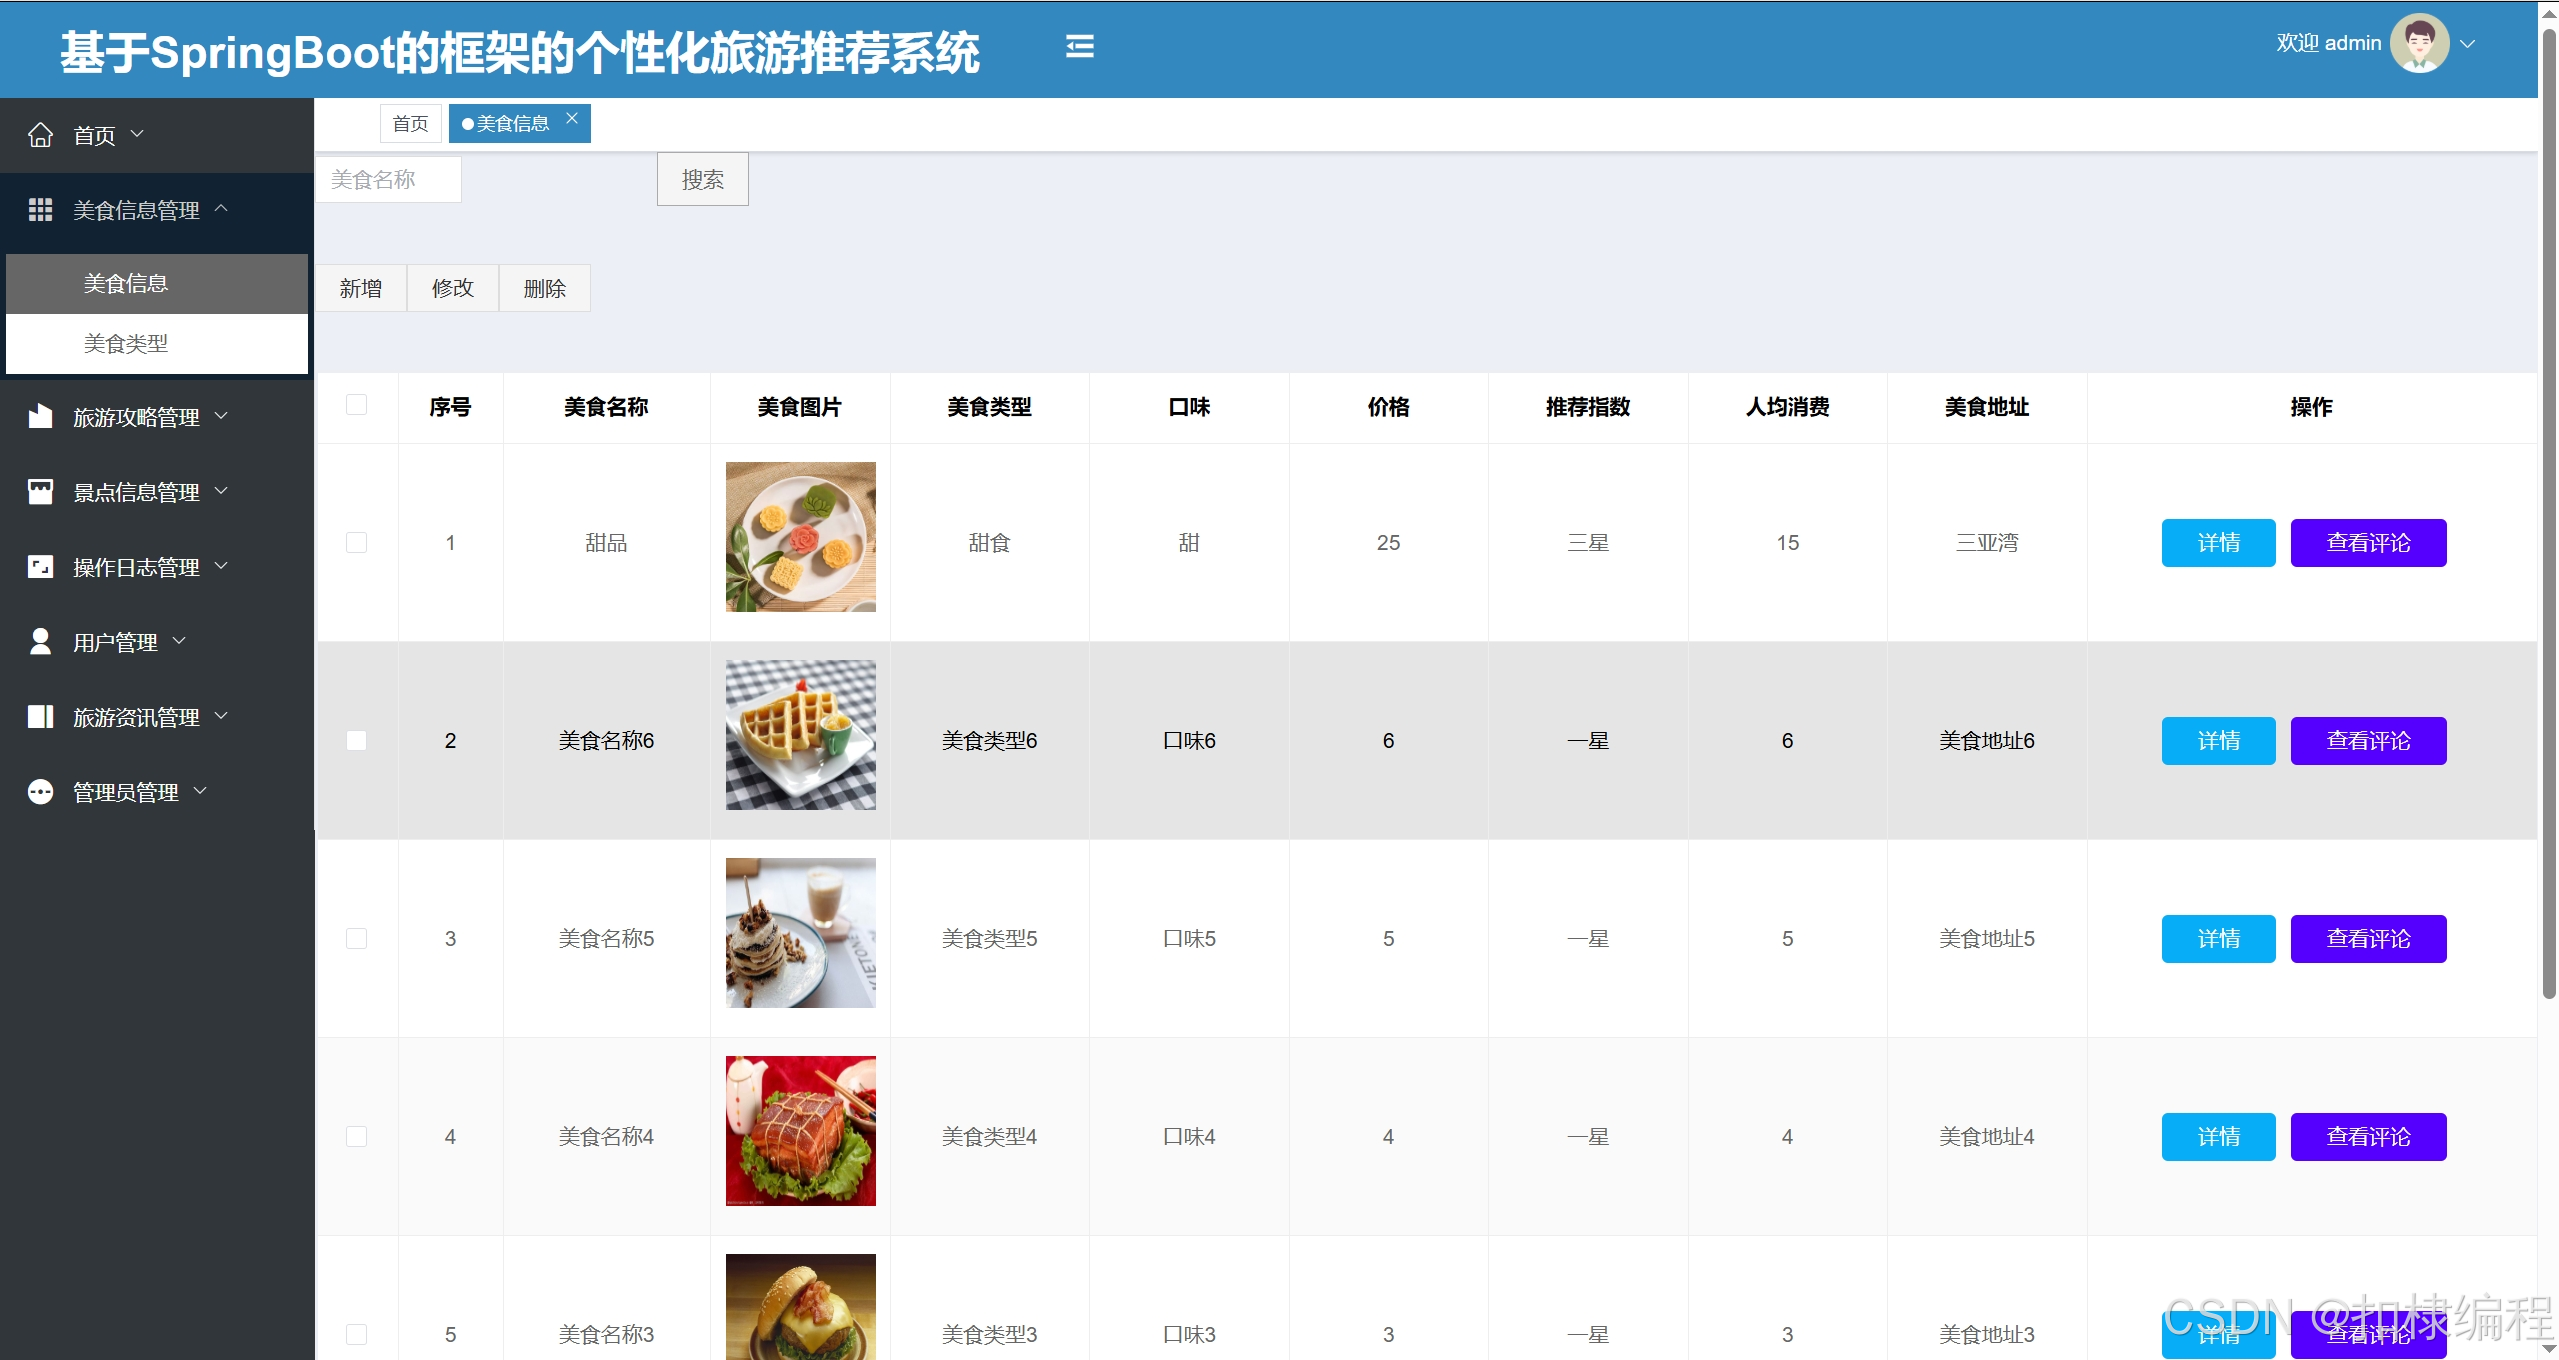The width and height of the screenshot is (2559, 1360).
Task: Select 美食信息 submenu item
Action: tap(157, 284)
